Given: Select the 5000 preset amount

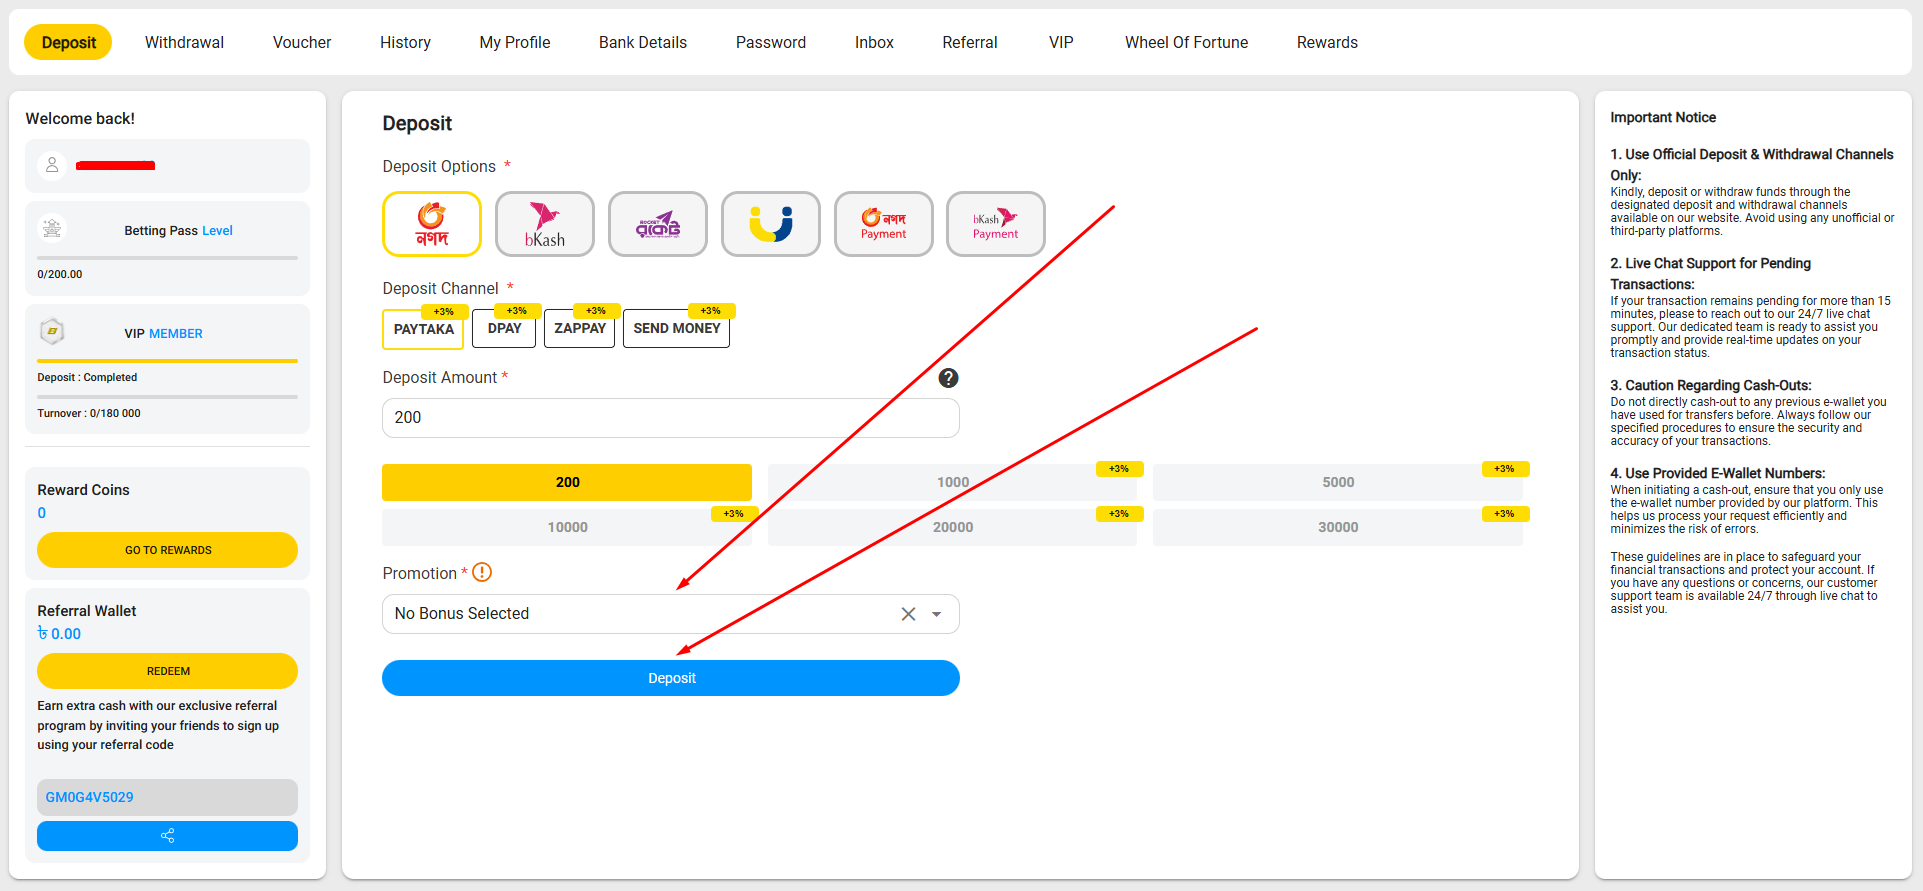Looking at the screenshot, I should [1337, 482].
